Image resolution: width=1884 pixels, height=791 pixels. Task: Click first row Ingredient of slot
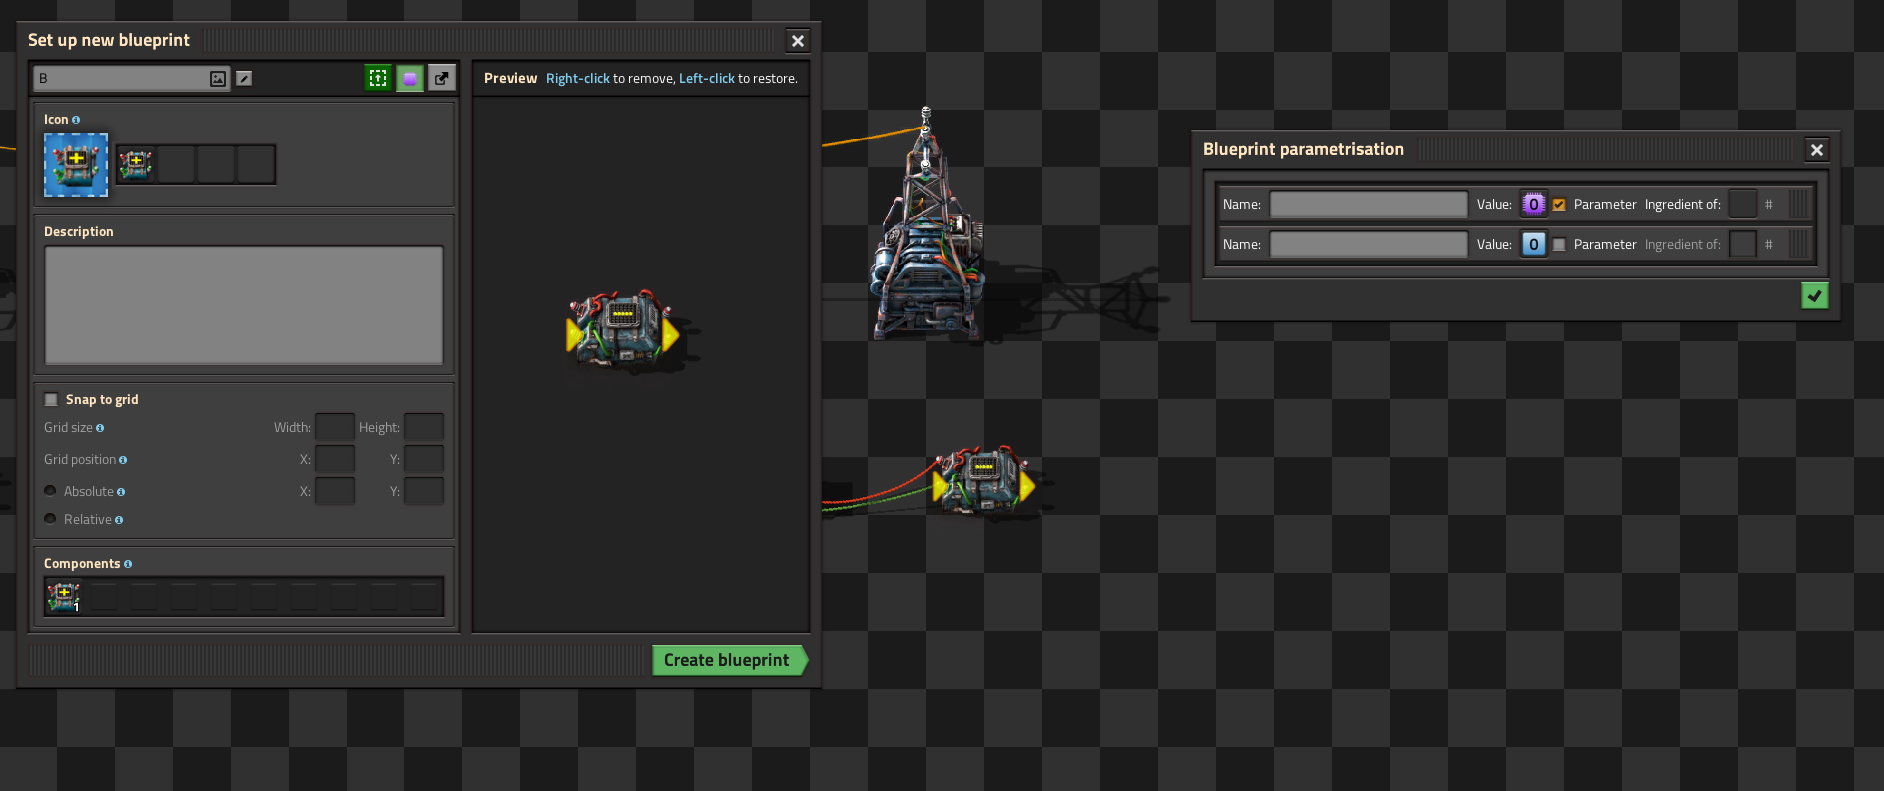click(x=1743, y=204)
